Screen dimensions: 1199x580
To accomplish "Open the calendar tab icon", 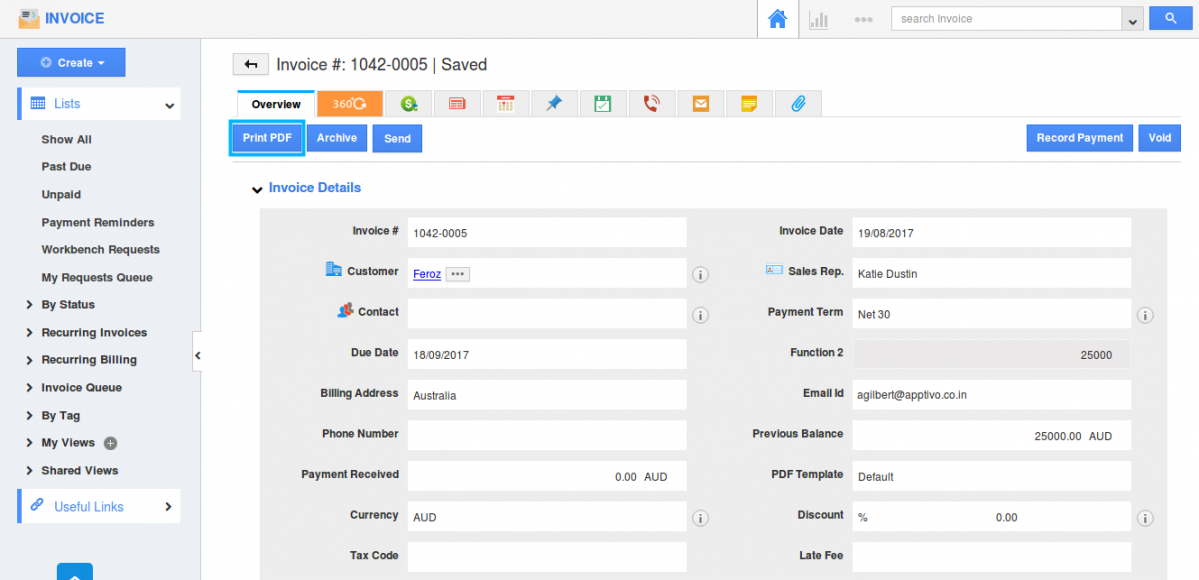I will [505, 104].
